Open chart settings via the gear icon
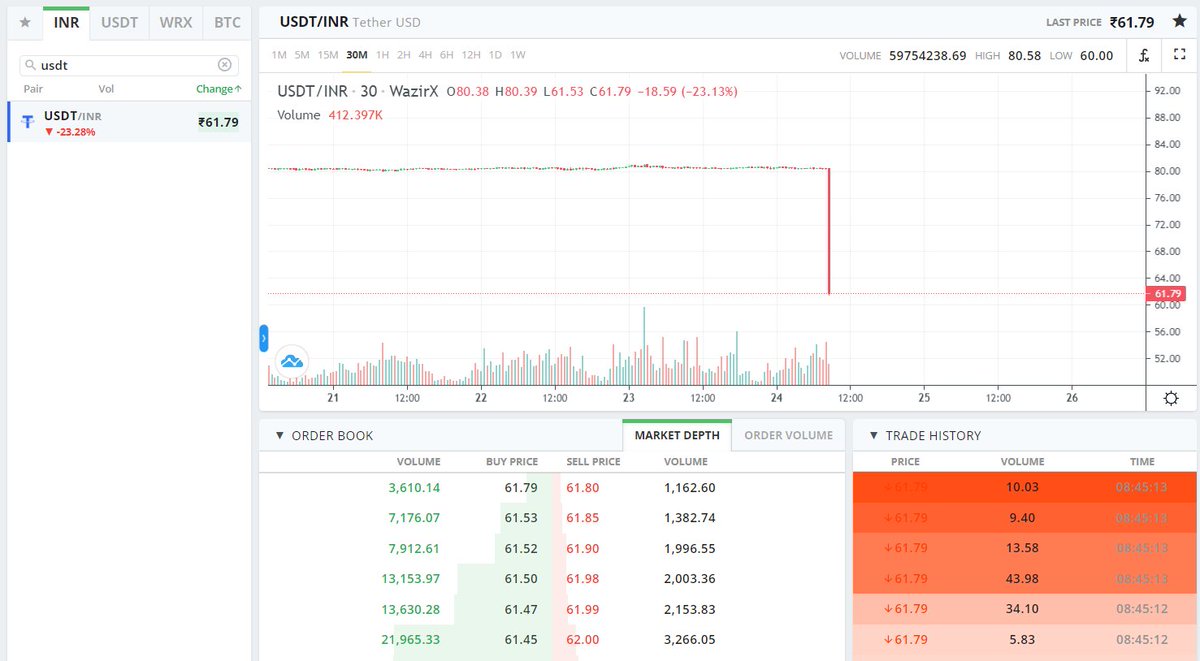This screenshot has width=1200, height=661. (1170, 398)
